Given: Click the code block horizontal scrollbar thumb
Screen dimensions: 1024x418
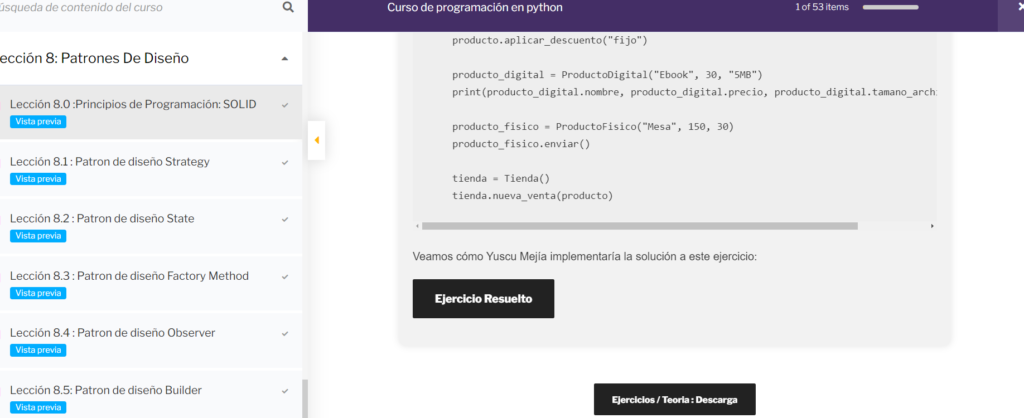Looking at the screenshot, I should [x=640, y=226].
